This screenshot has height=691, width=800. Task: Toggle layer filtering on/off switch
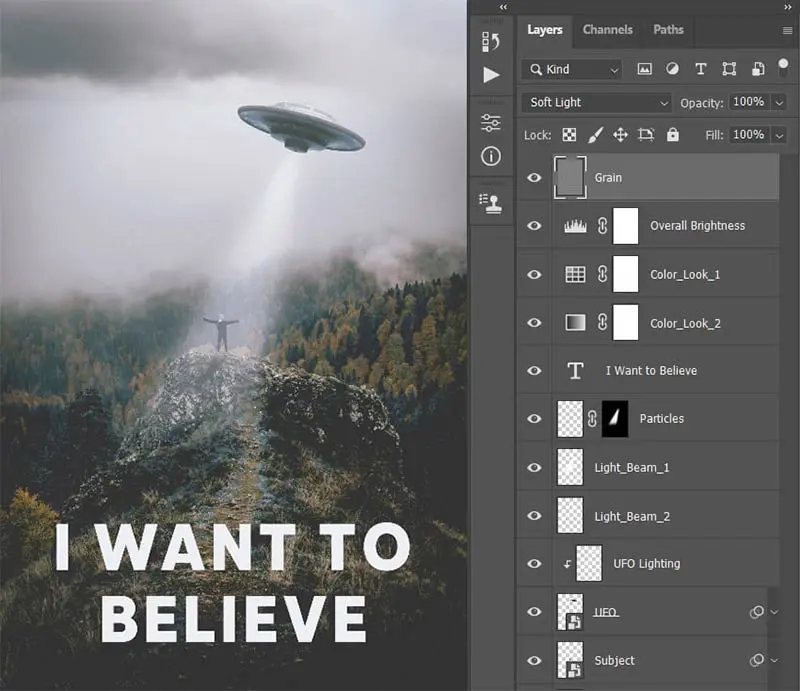(783, 68)
